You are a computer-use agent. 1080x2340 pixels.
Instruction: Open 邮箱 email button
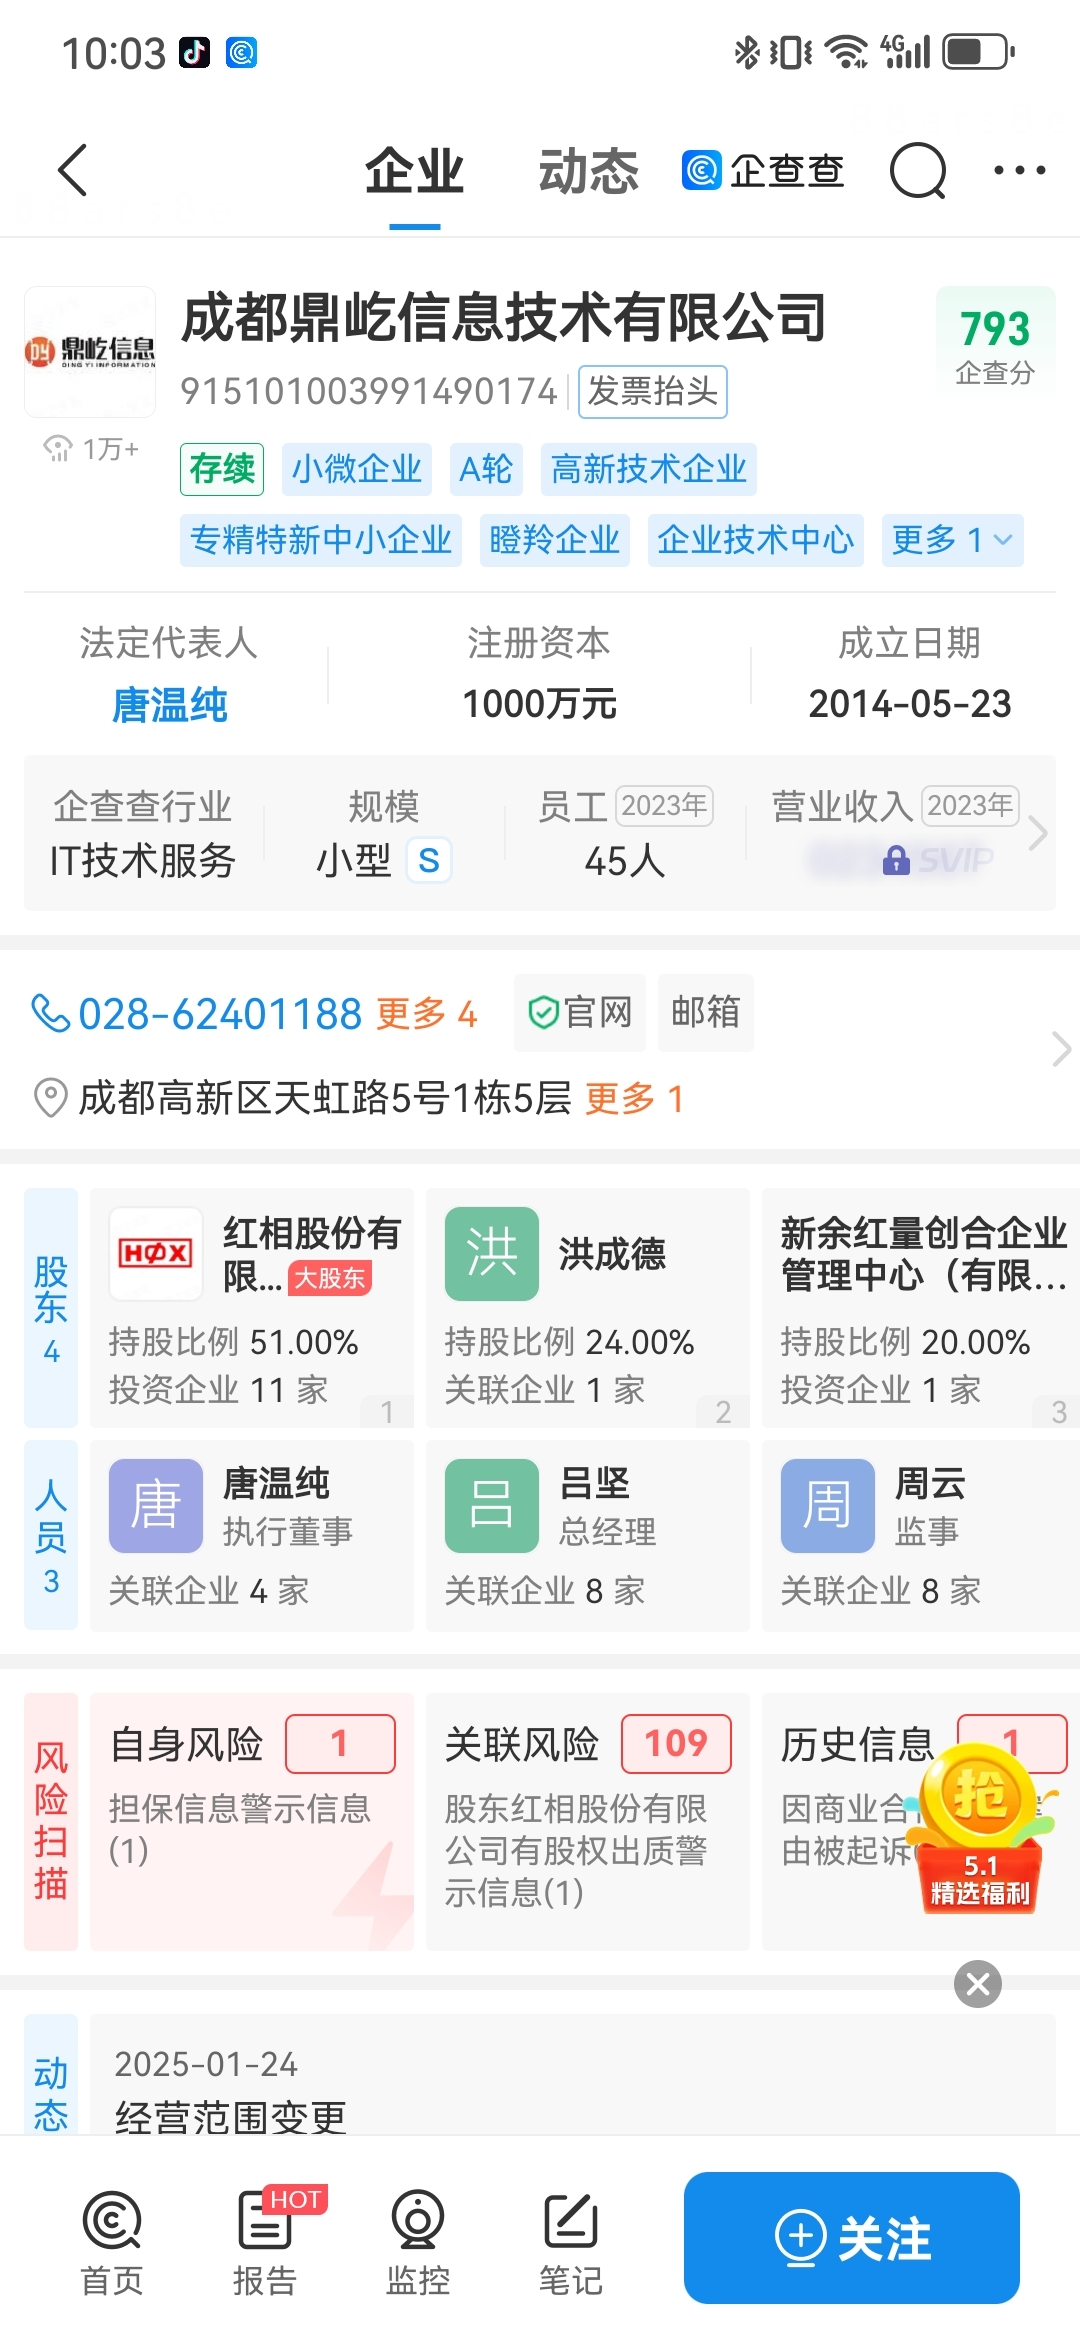[x=706, y=1013]
